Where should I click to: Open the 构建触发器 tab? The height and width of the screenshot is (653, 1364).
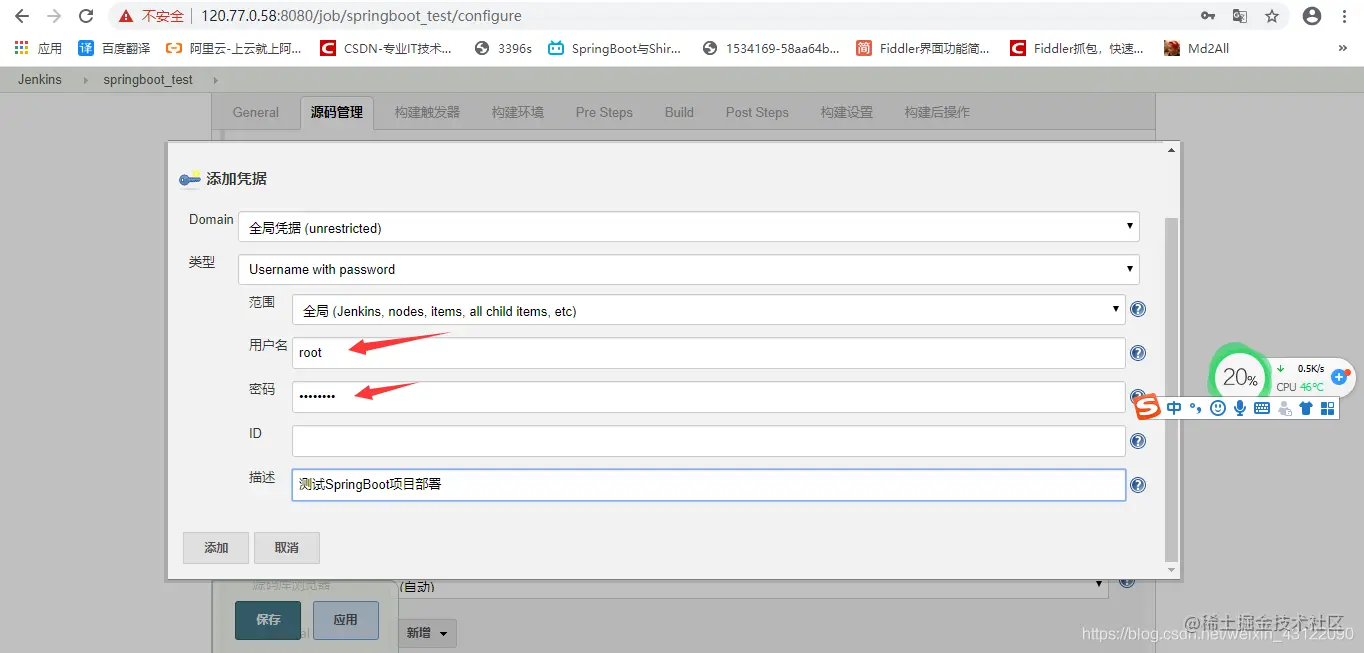[x=427, y=112]
